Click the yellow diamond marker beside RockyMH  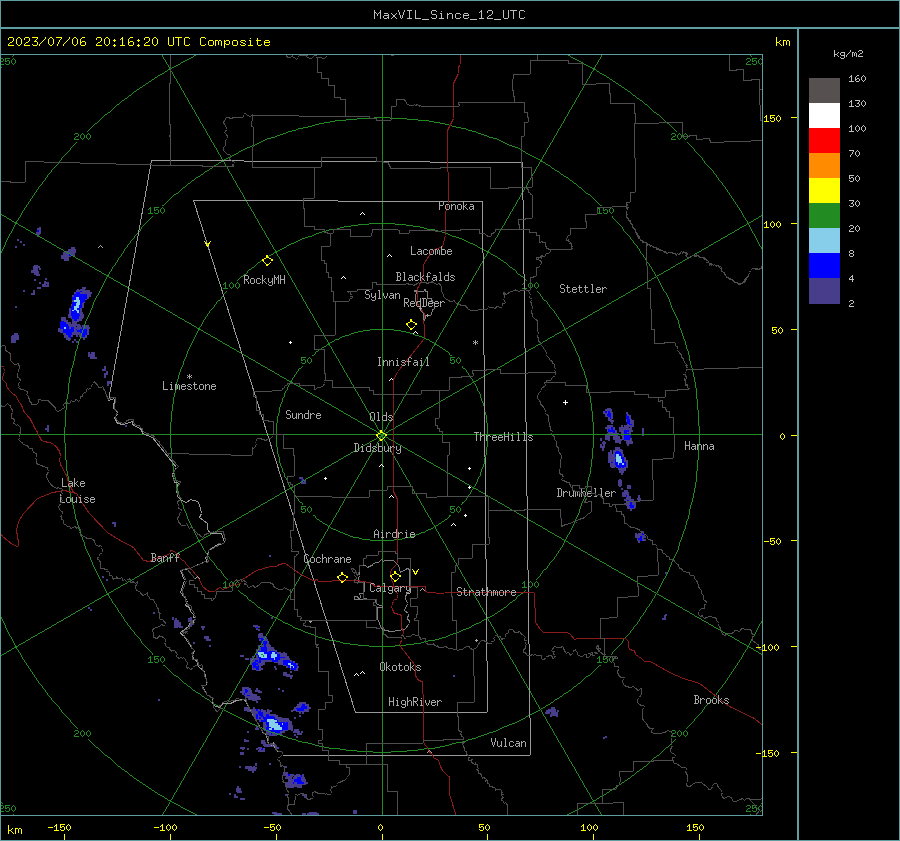click(267, 261)
